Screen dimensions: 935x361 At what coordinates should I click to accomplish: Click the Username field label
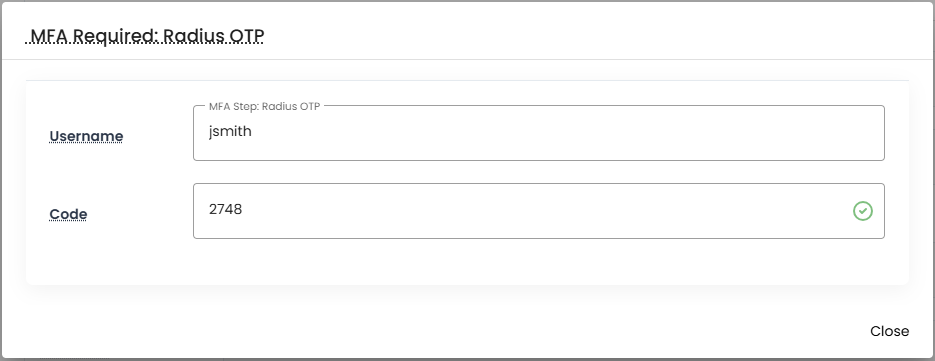point(86,136)
